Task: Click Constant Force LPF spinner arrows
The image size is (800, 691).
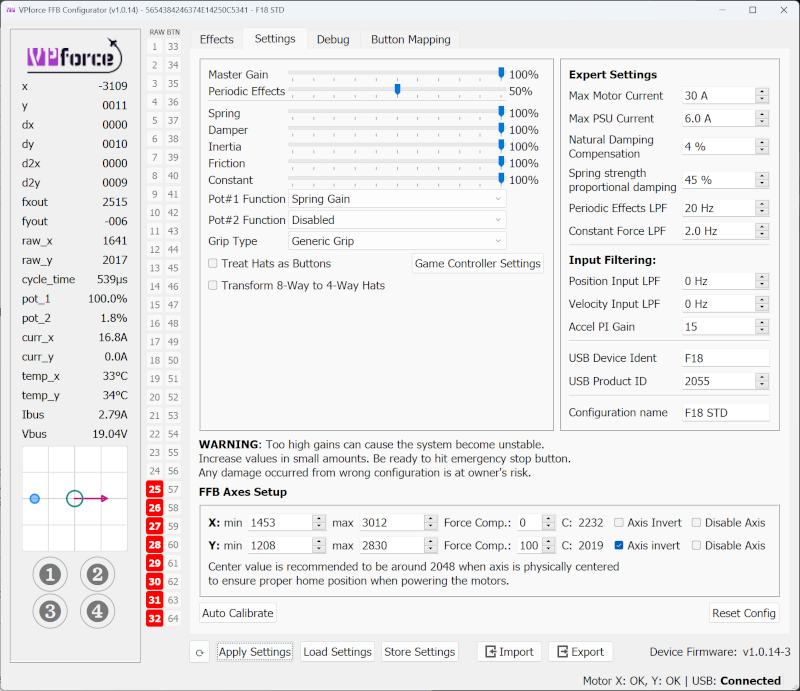Action: (762, 231)
